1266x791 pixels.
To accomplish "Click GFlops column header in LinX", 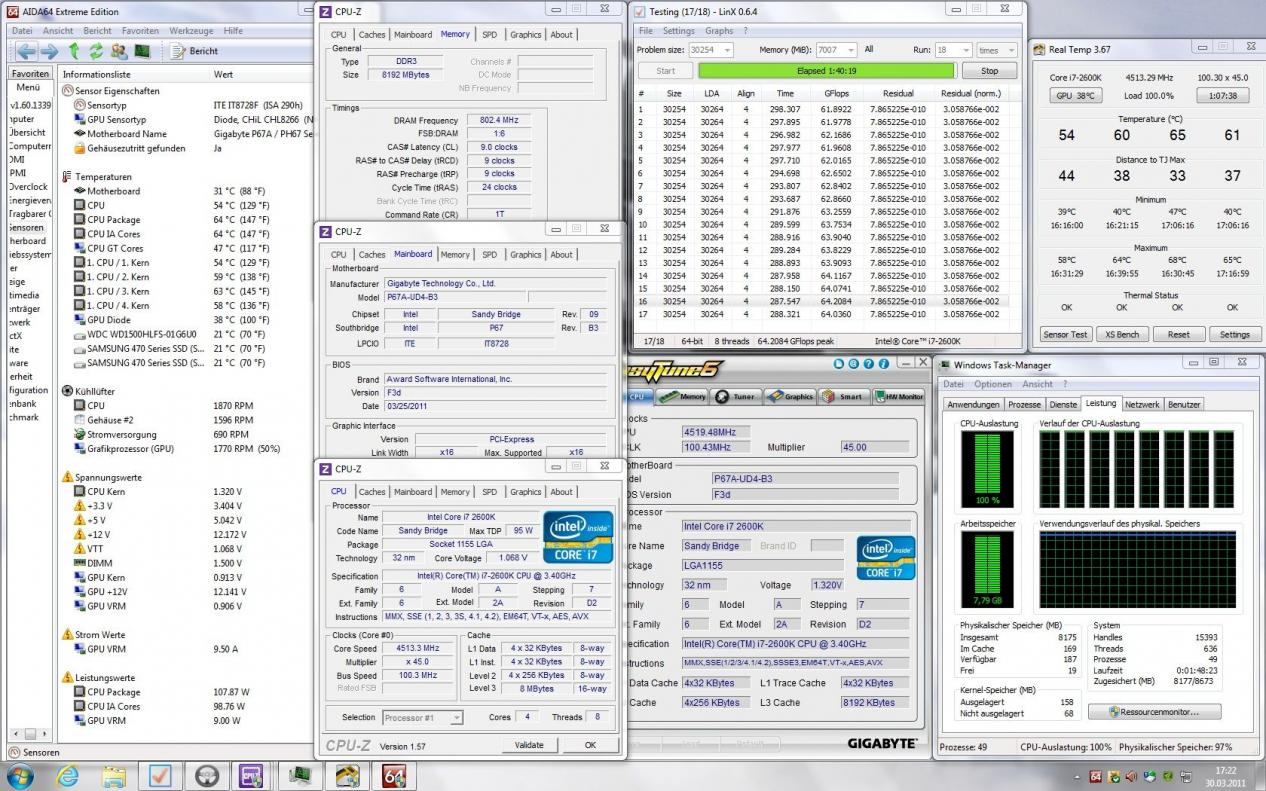I will click(836, 93).
